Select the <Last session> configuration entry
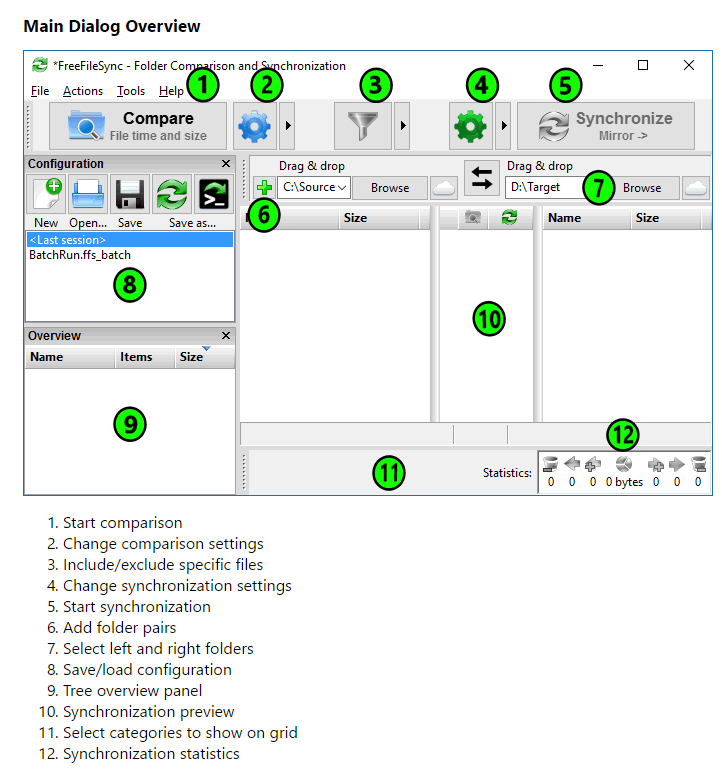722x776 pixels. tap(130, 240)
